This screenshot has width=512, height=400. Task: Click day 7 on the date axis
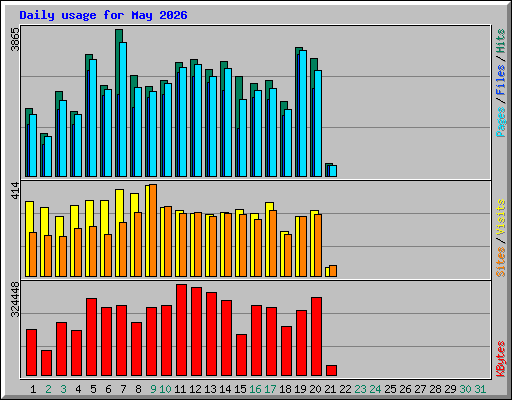123,389
